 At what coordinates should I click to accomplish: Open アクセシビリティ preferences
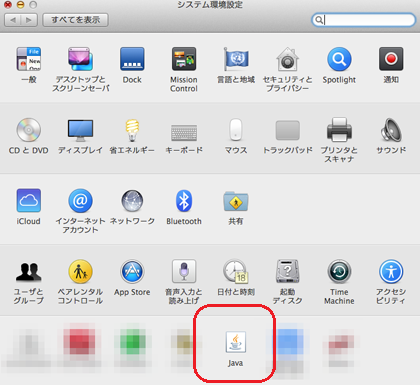coord(391,272)
